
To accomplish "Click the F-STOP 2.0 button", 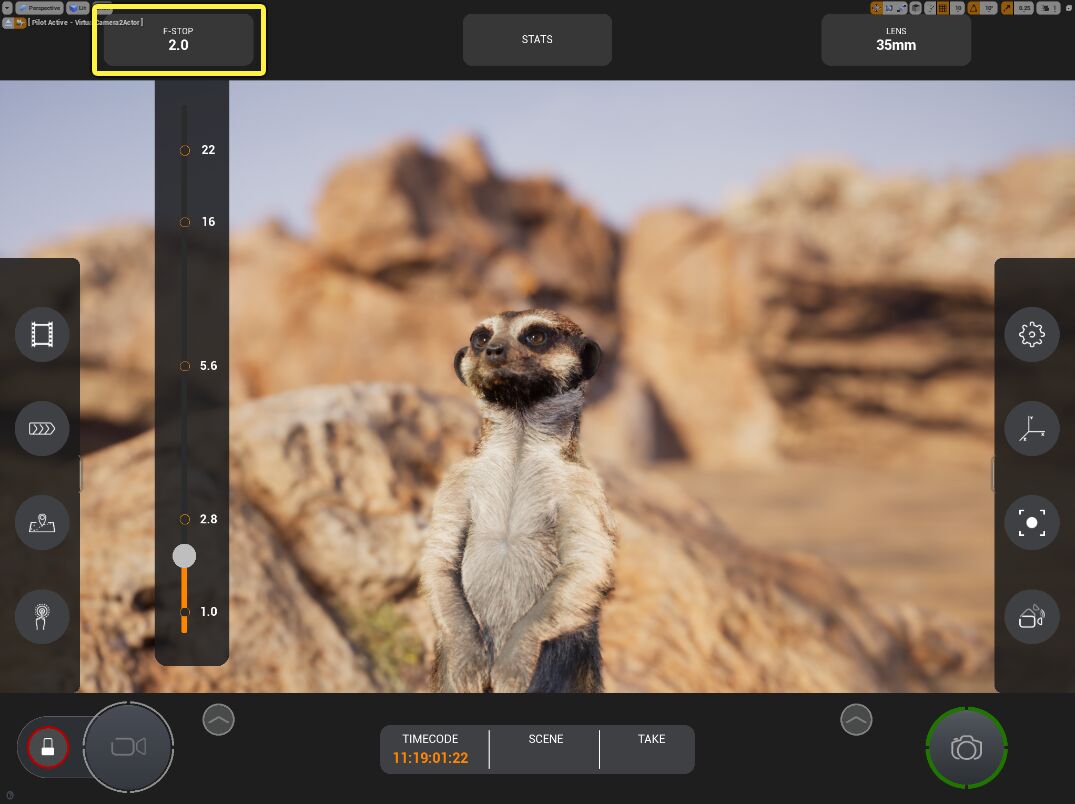I will pyautogui.click(x=178, y=40).
